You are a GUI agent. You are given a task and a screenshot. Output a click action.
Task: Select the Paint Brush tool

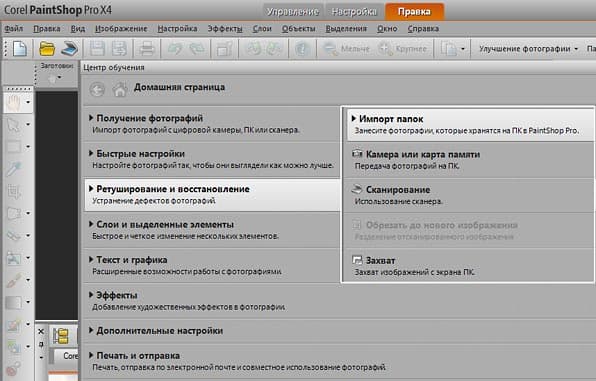(x=14, y=280)
